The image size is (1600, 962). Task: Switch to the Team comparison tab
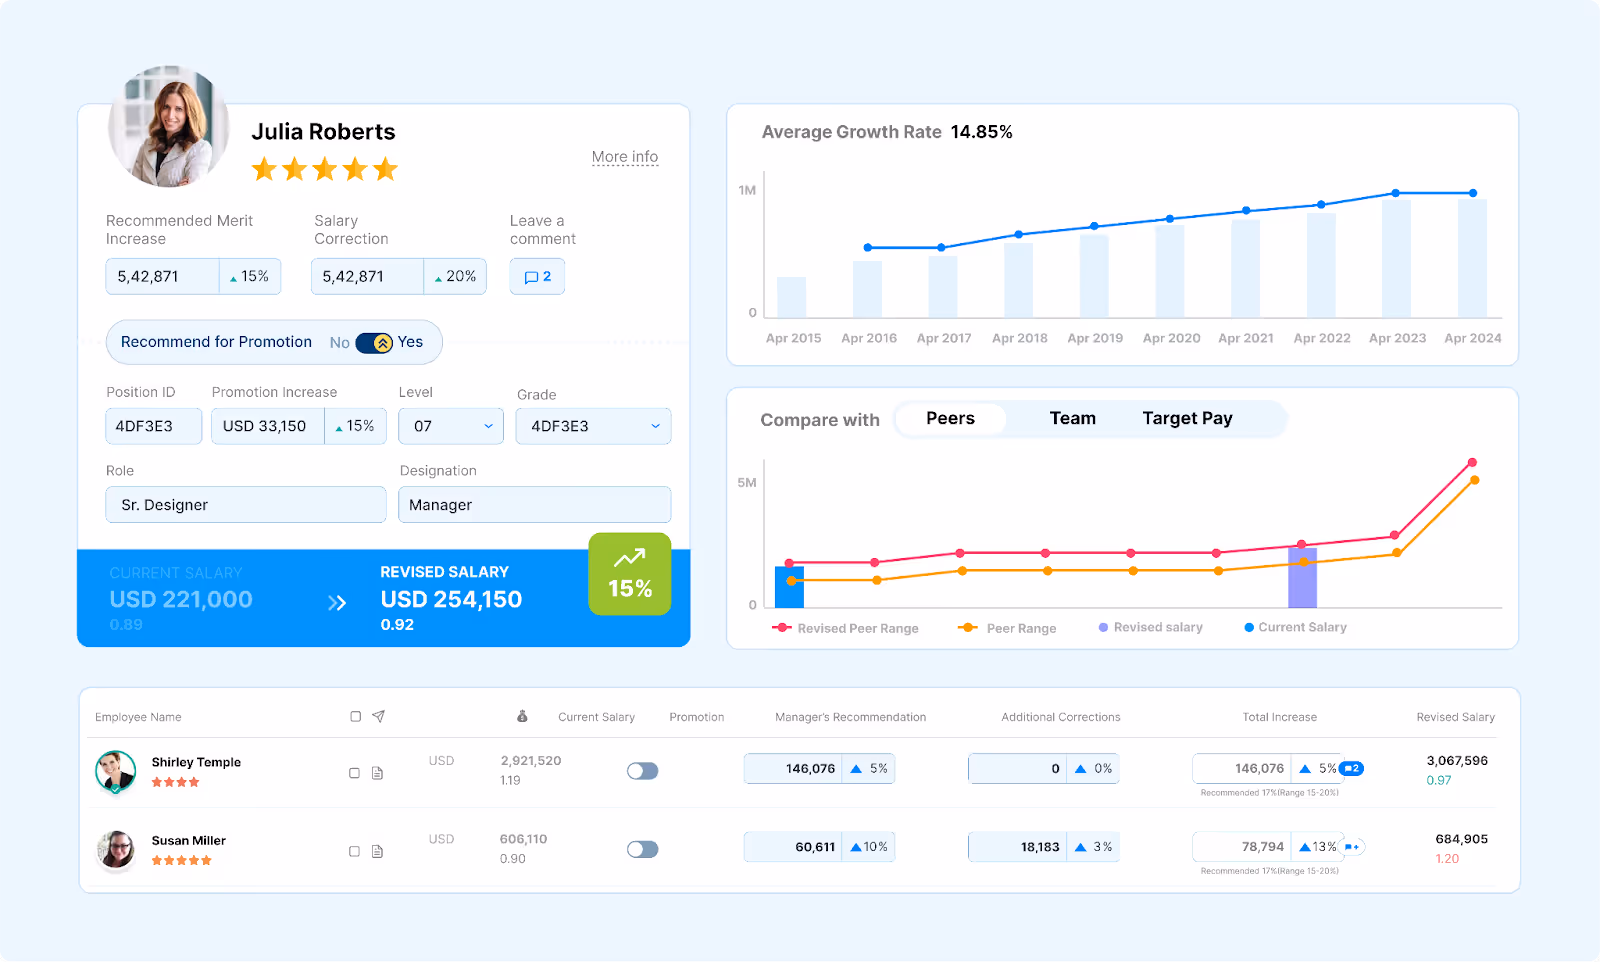click(1072, 418)
